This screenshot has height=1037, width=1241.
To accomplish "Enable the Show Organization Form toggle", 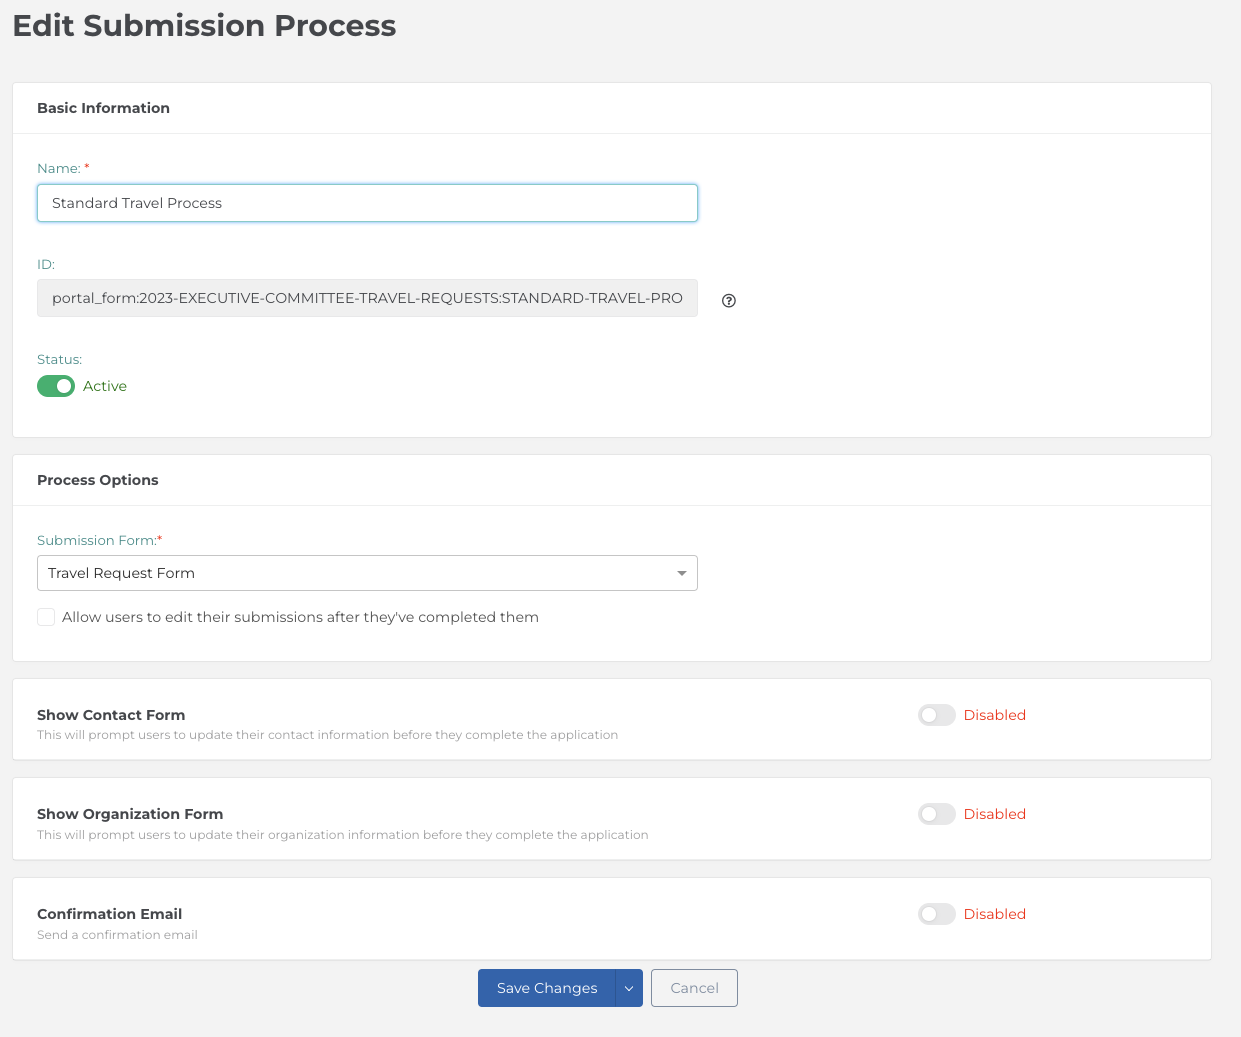I will tap(937, 814).
